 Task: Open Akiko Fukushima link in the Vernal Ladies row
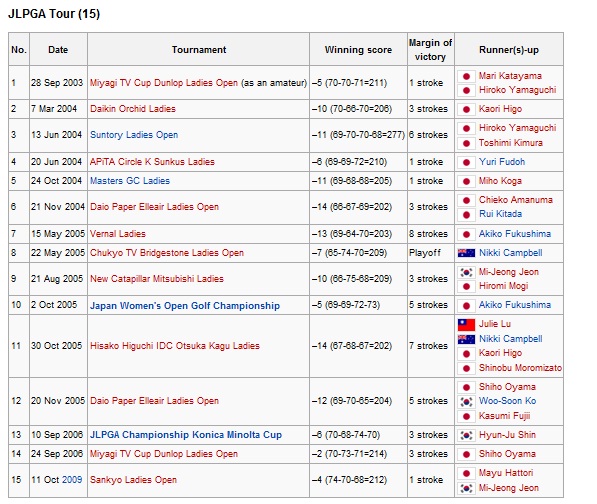point(515,234)
